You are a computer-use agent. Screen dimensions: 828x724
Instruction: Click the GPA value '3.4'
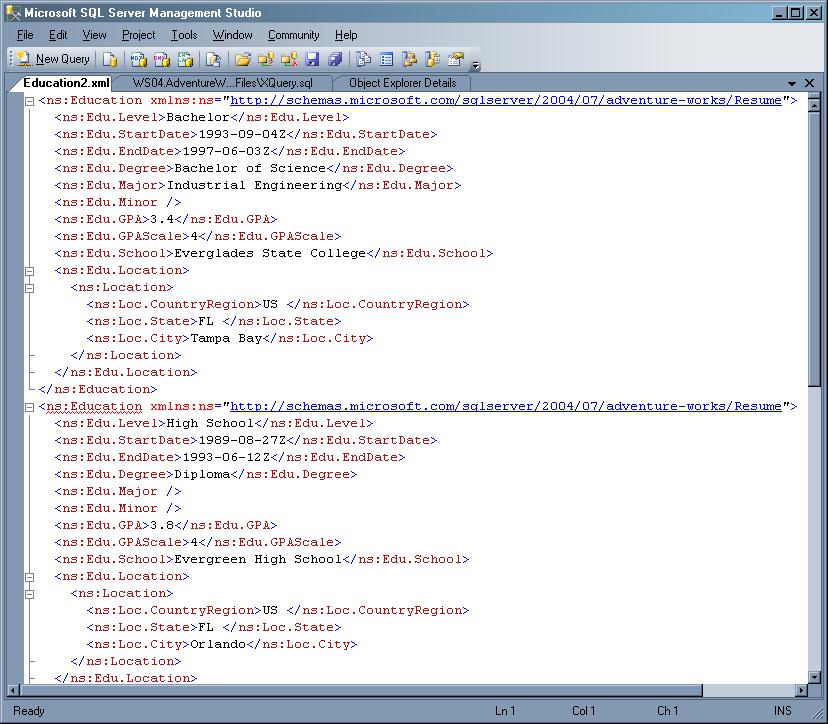tap(162, 219)
